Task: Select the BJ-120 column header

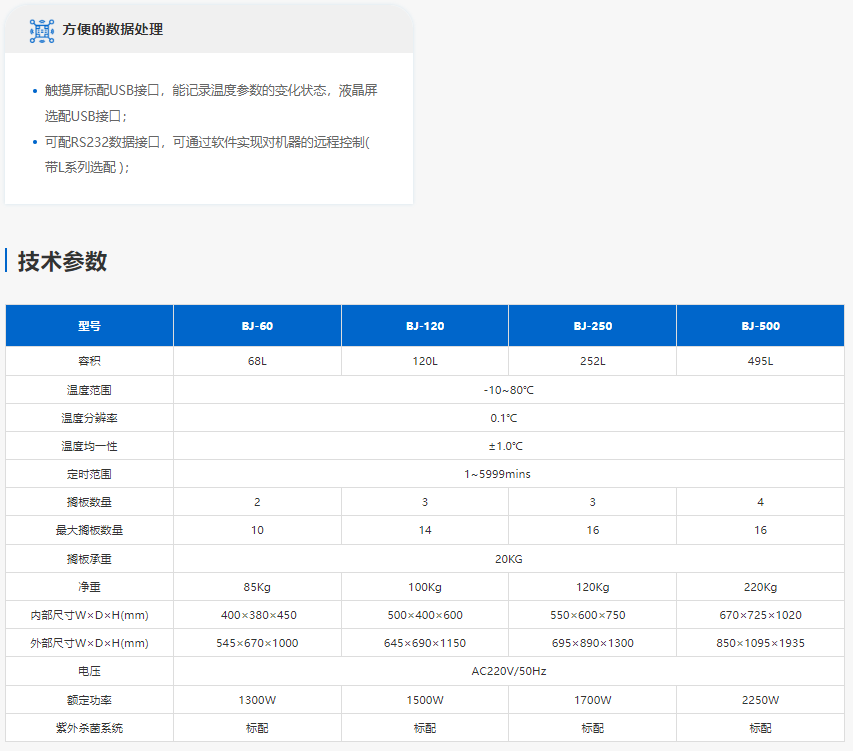Action: pyautogui.click(x=425, y=326)
